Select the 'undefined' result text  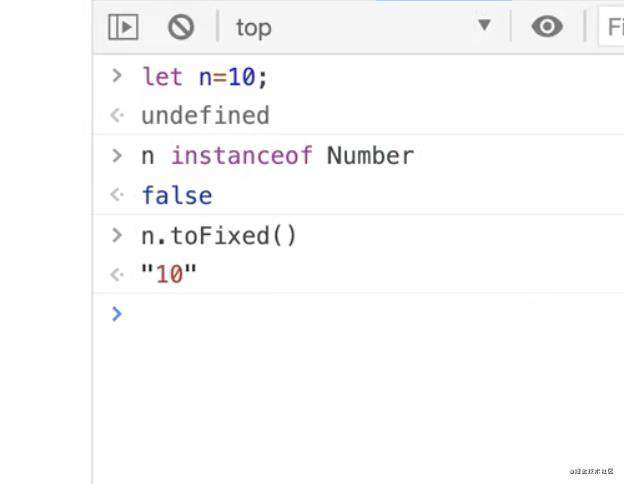click(x=205, y=115)
